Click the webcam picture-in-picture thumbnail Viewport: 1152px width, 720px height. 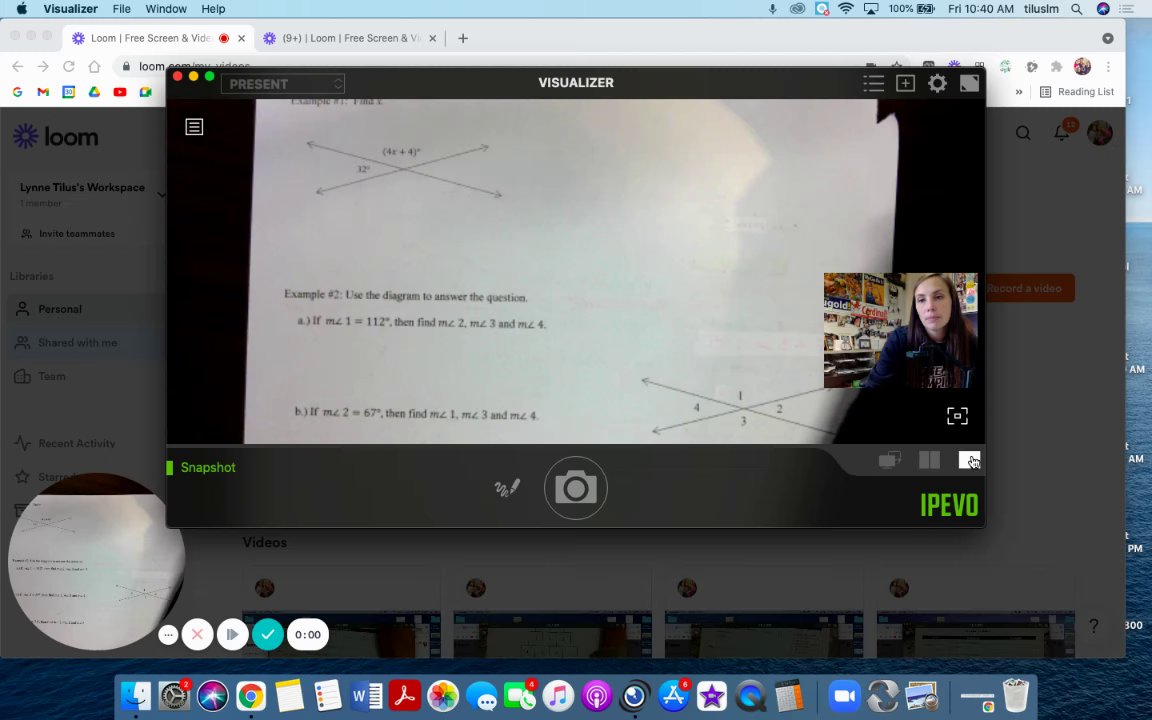click(901, 331)
